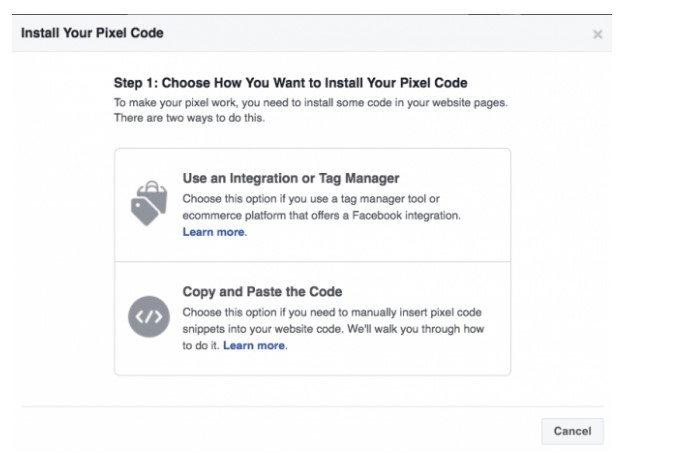Screen dimensions: 674x457
Task: Open Learn more link for manual code
Action: [x=254, y=345]
